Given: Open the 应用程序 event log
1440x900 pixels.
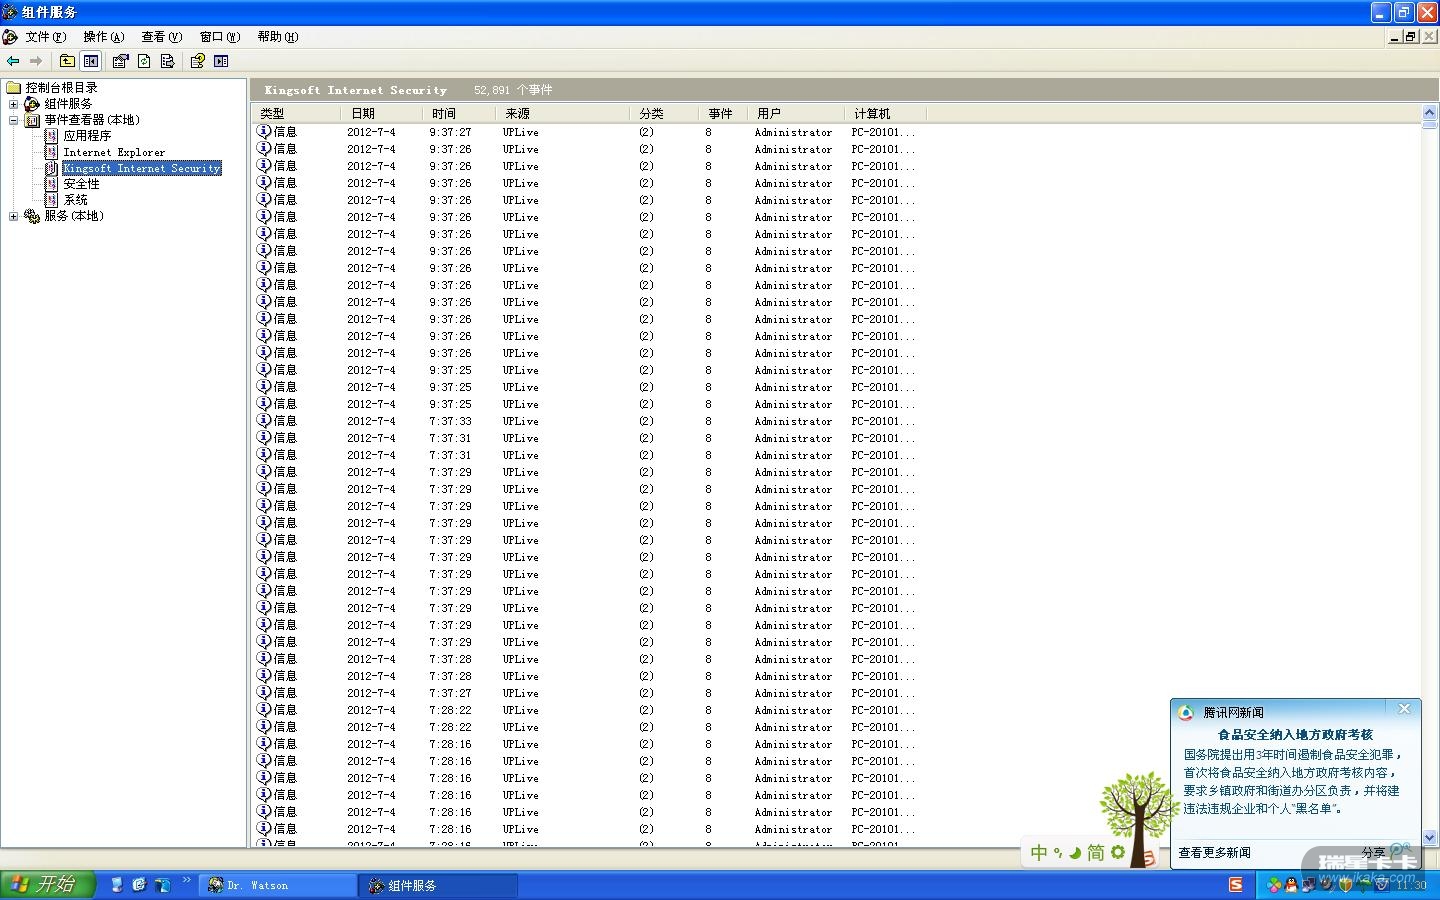Looking at the screenshot, I should coord(87,136).
